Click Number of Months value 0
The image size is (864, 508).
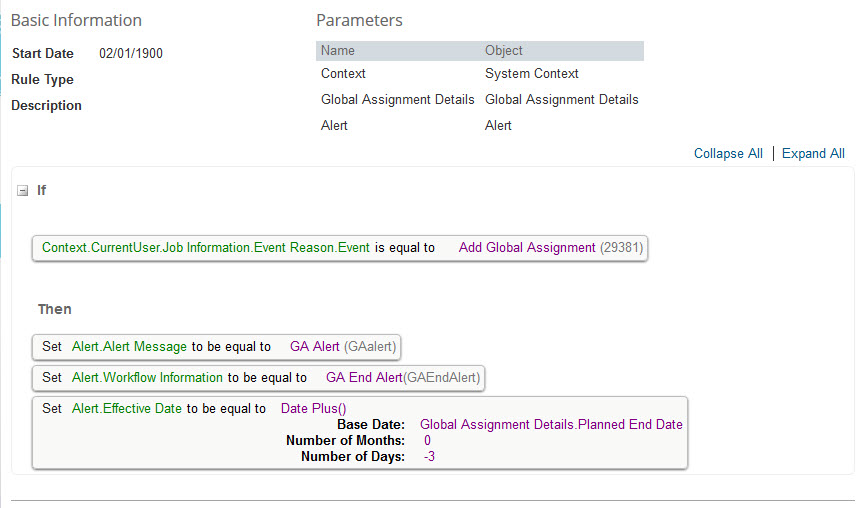click(427, 440)
